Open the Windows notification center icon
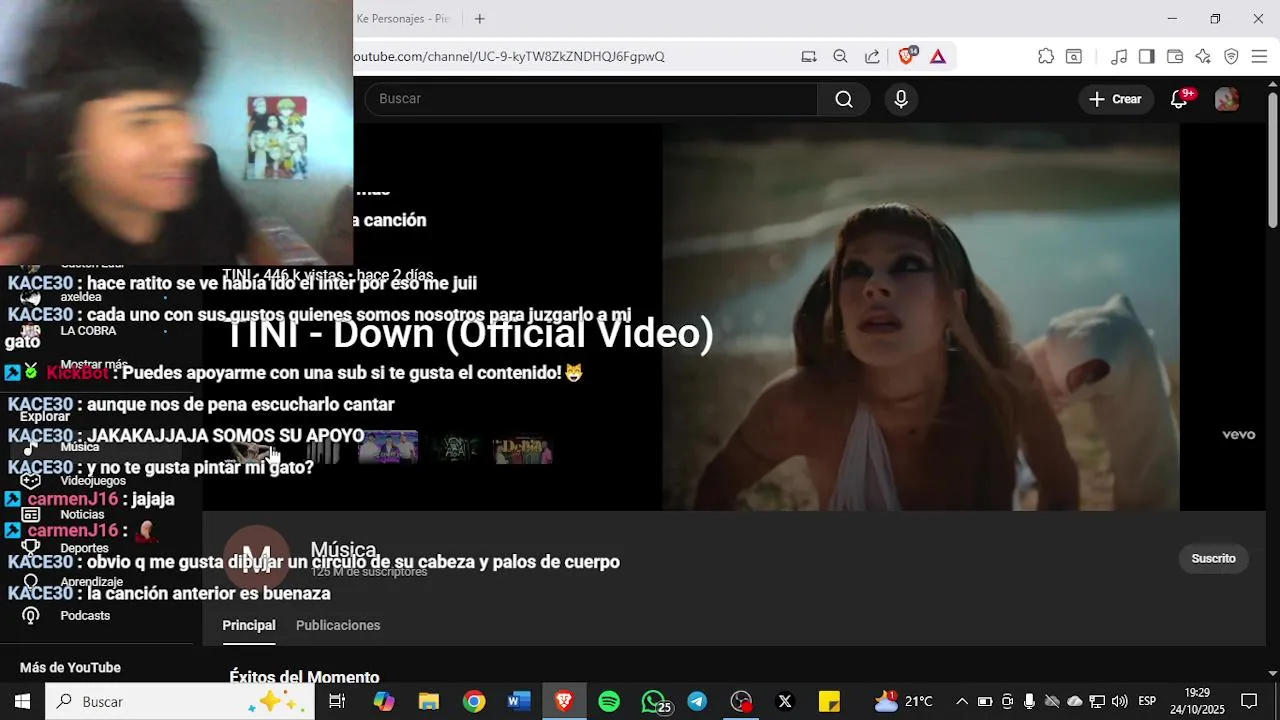Screen dimensions: 1280x720 tap(1249, 701)
